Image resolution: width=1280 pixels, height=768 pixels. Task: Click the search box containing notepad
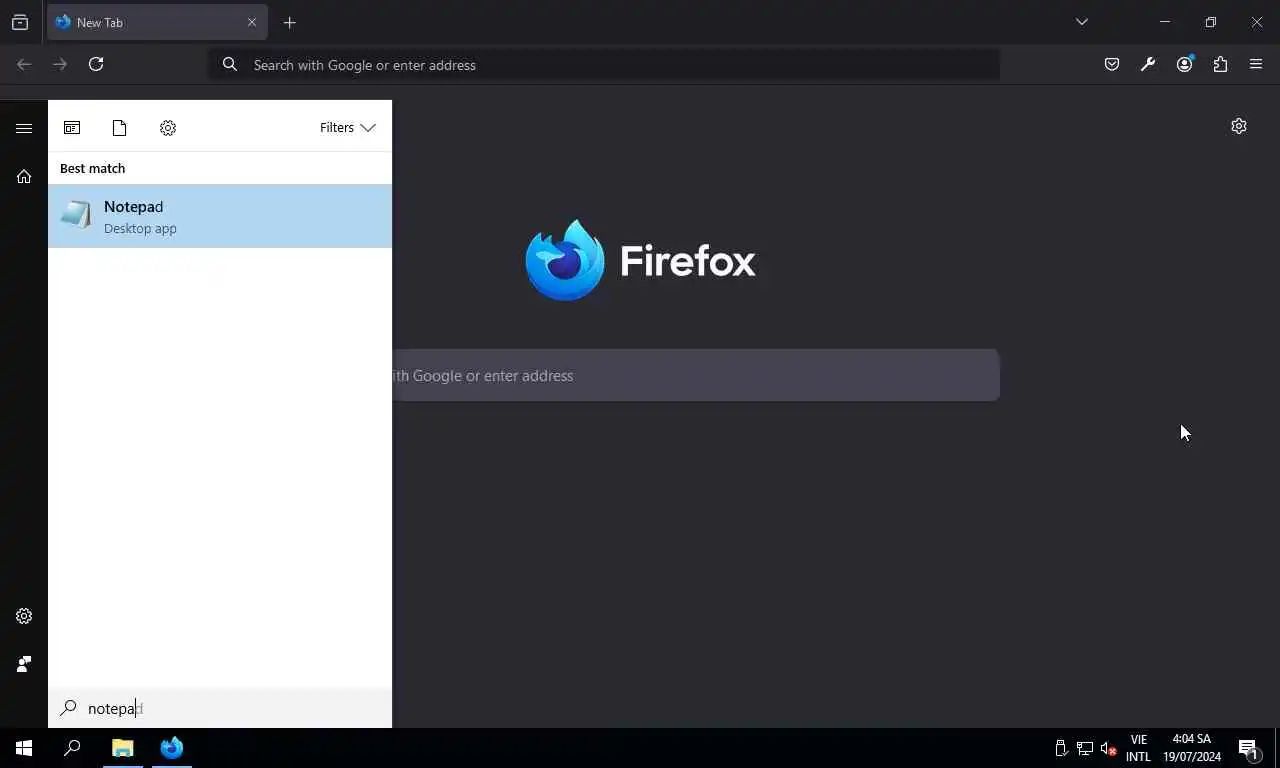pos(220,708)
